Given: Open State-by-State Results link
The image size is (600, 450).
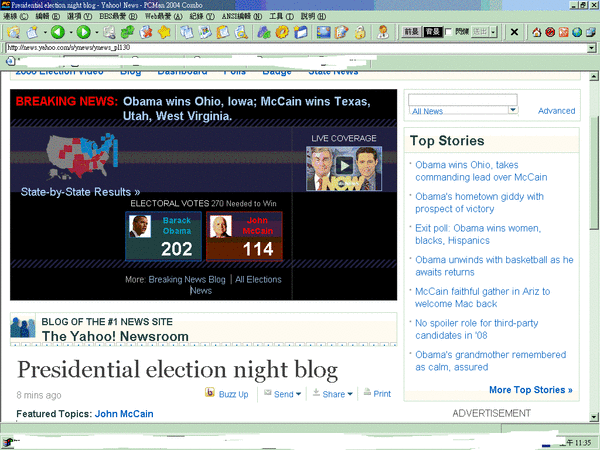Looking at the screenshot, I should (x=80, y=192).
